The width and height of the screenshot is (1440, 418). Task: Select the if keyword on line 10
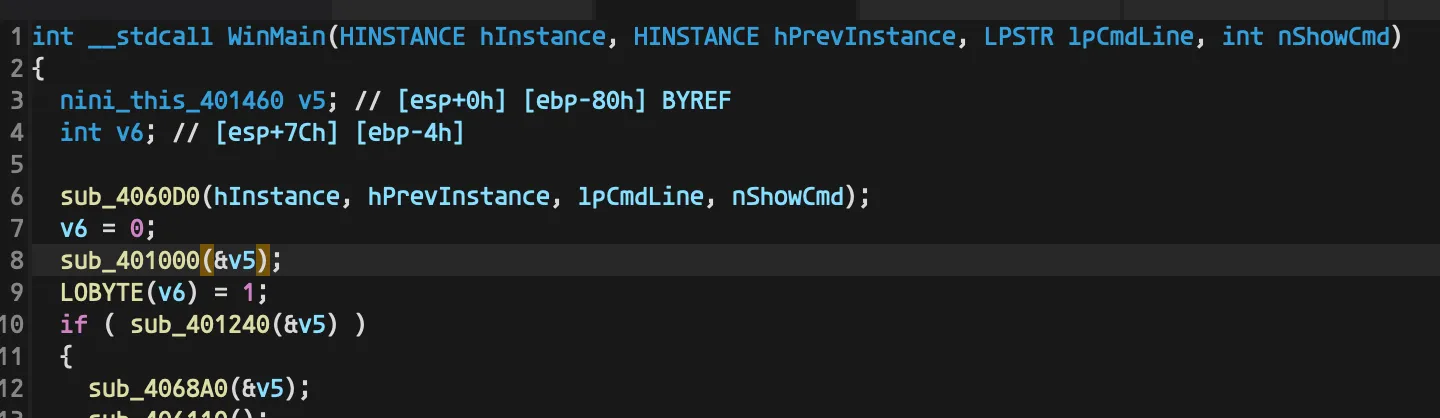[x=74, y=324]
